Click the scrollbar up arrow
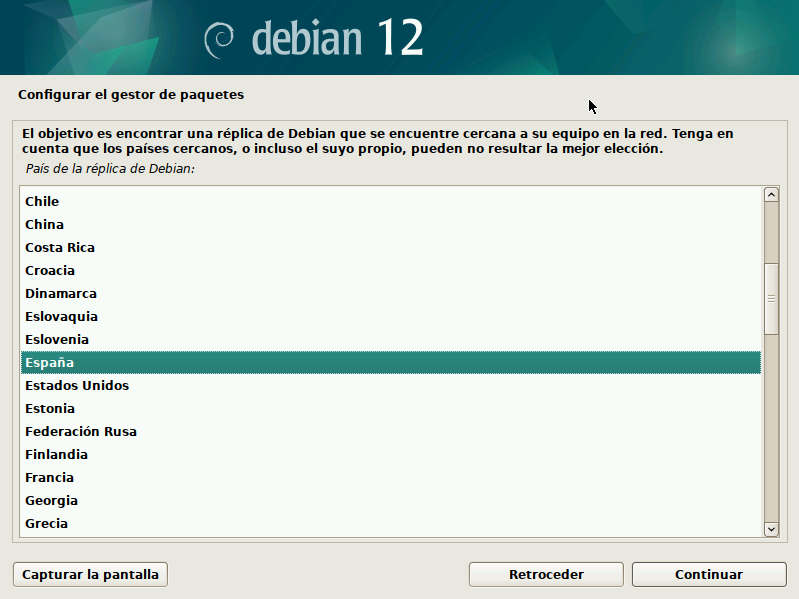Image resolution: width=799 pixels, height=599 pixels. [x=771, y=195]
